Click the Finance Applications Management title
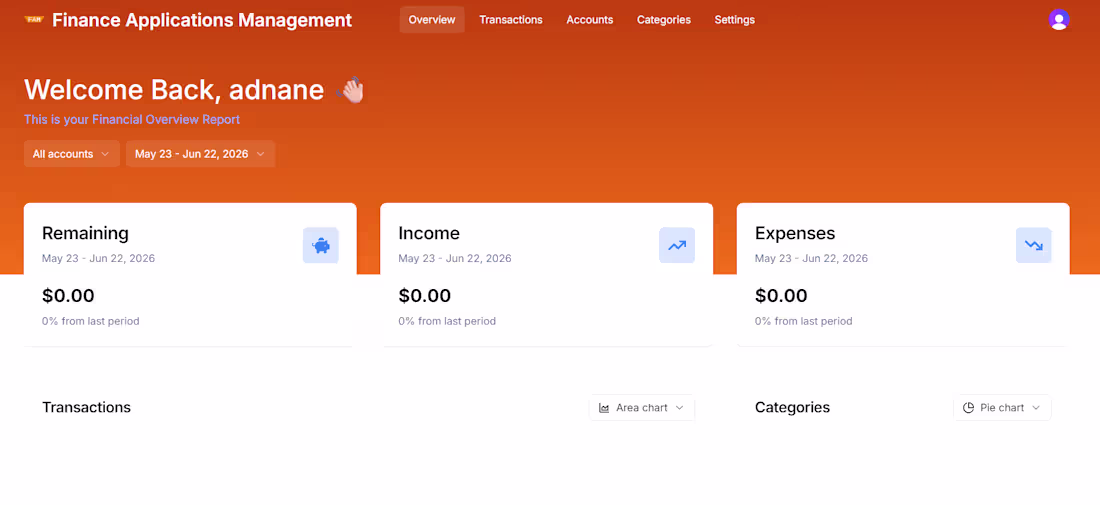 pyautogui.click(x=202, y=20)
